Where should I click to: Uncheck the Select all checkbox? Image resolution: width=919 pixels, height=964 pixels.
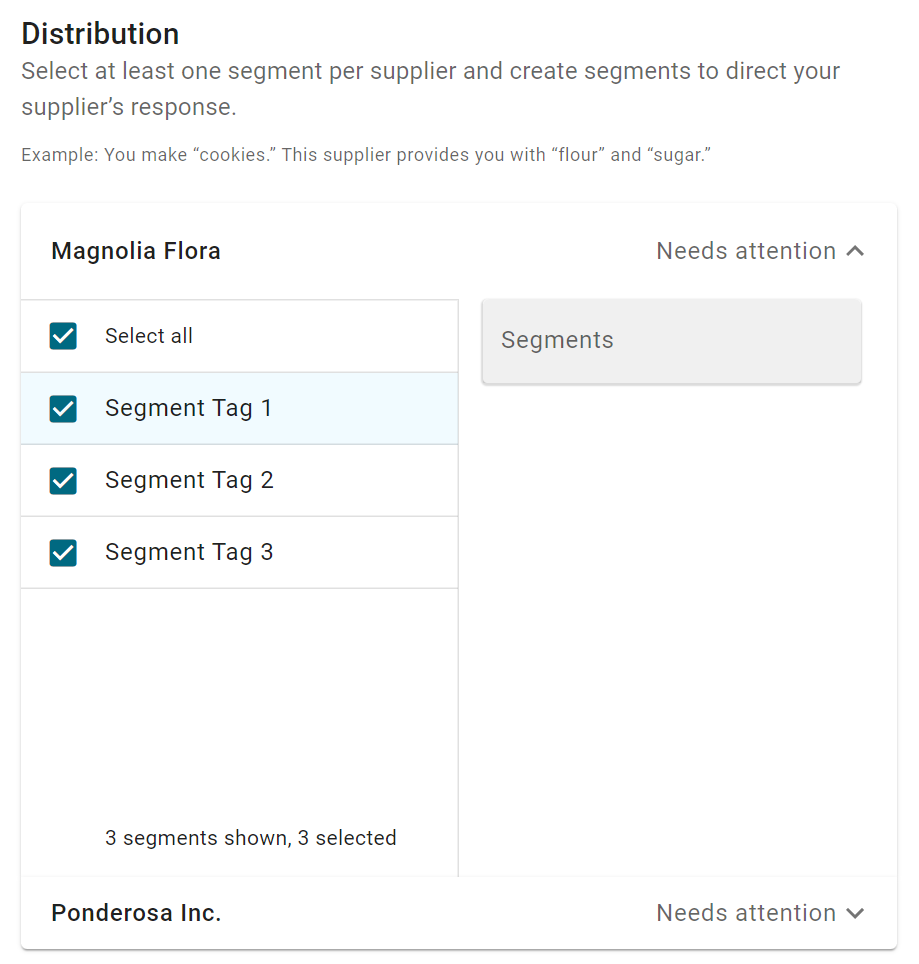(x=63, y=336)
